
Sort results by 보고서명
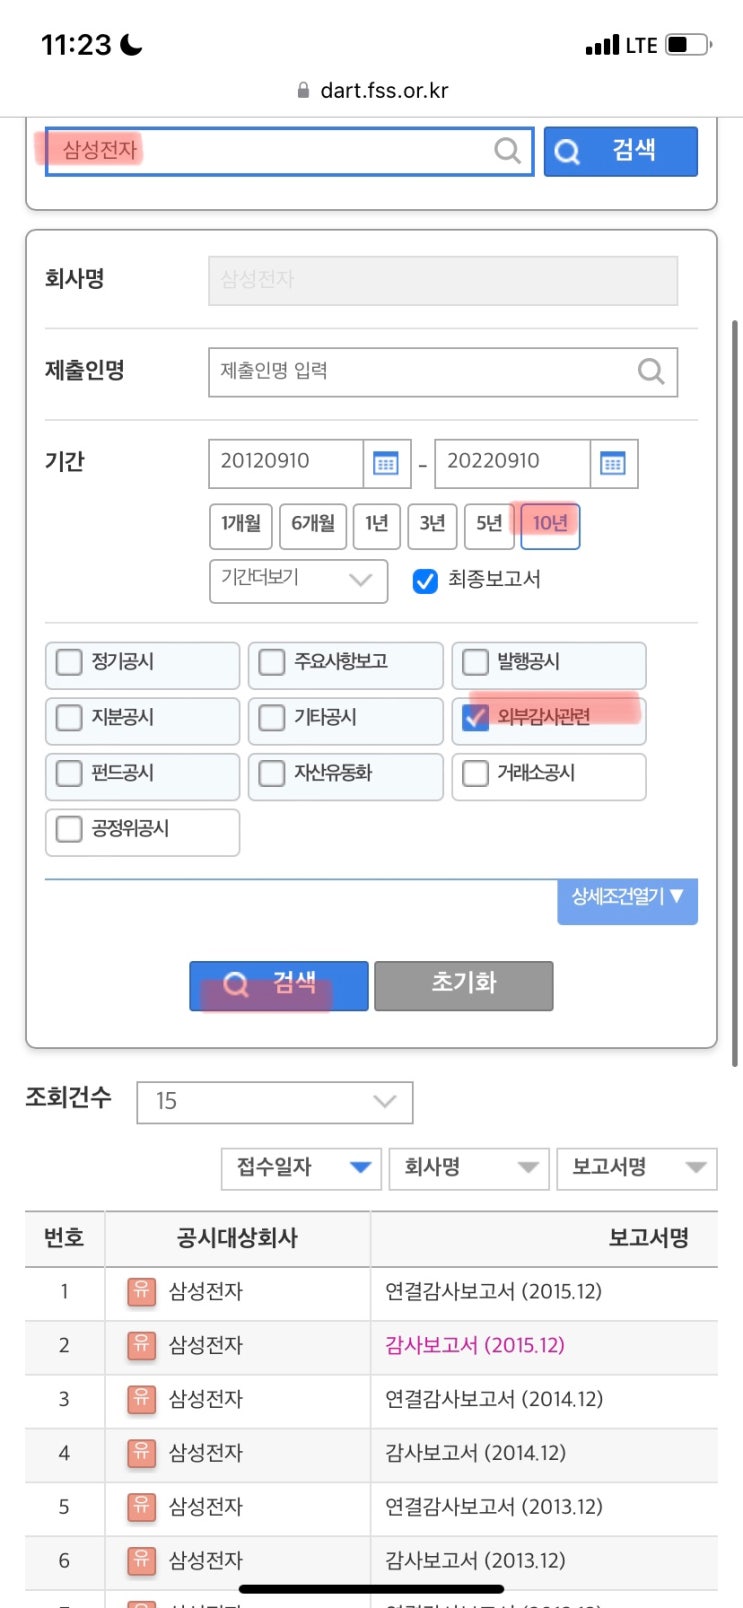pos(636,1167)
